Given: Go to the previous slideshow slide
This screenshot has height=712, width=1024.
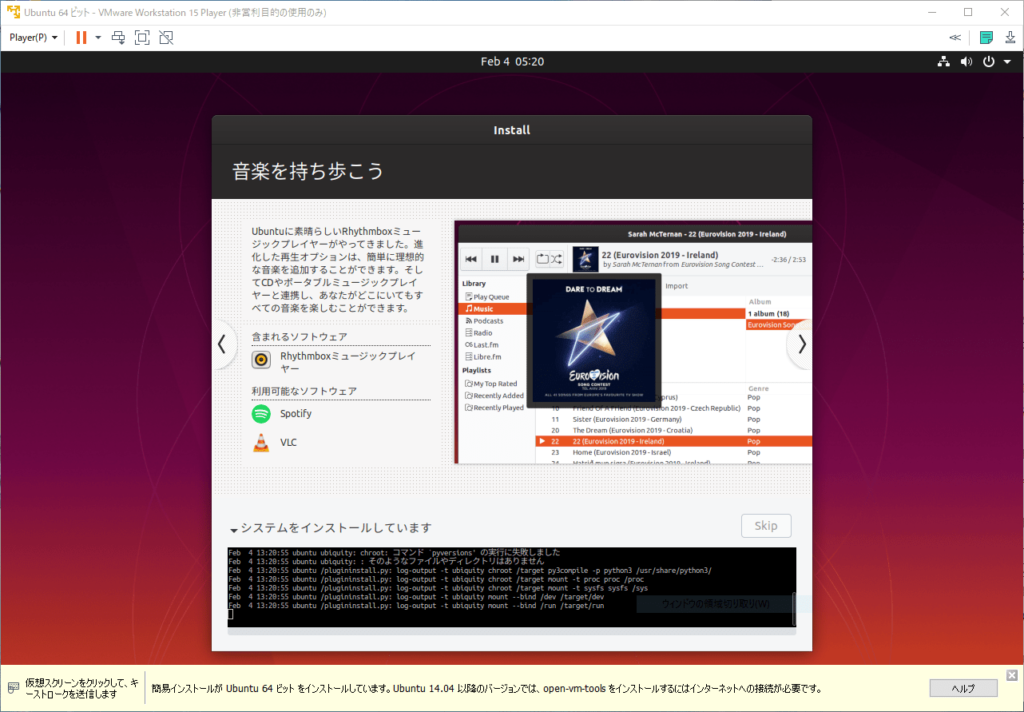Looking at the screenshot, I should click(x=222, y=344).
